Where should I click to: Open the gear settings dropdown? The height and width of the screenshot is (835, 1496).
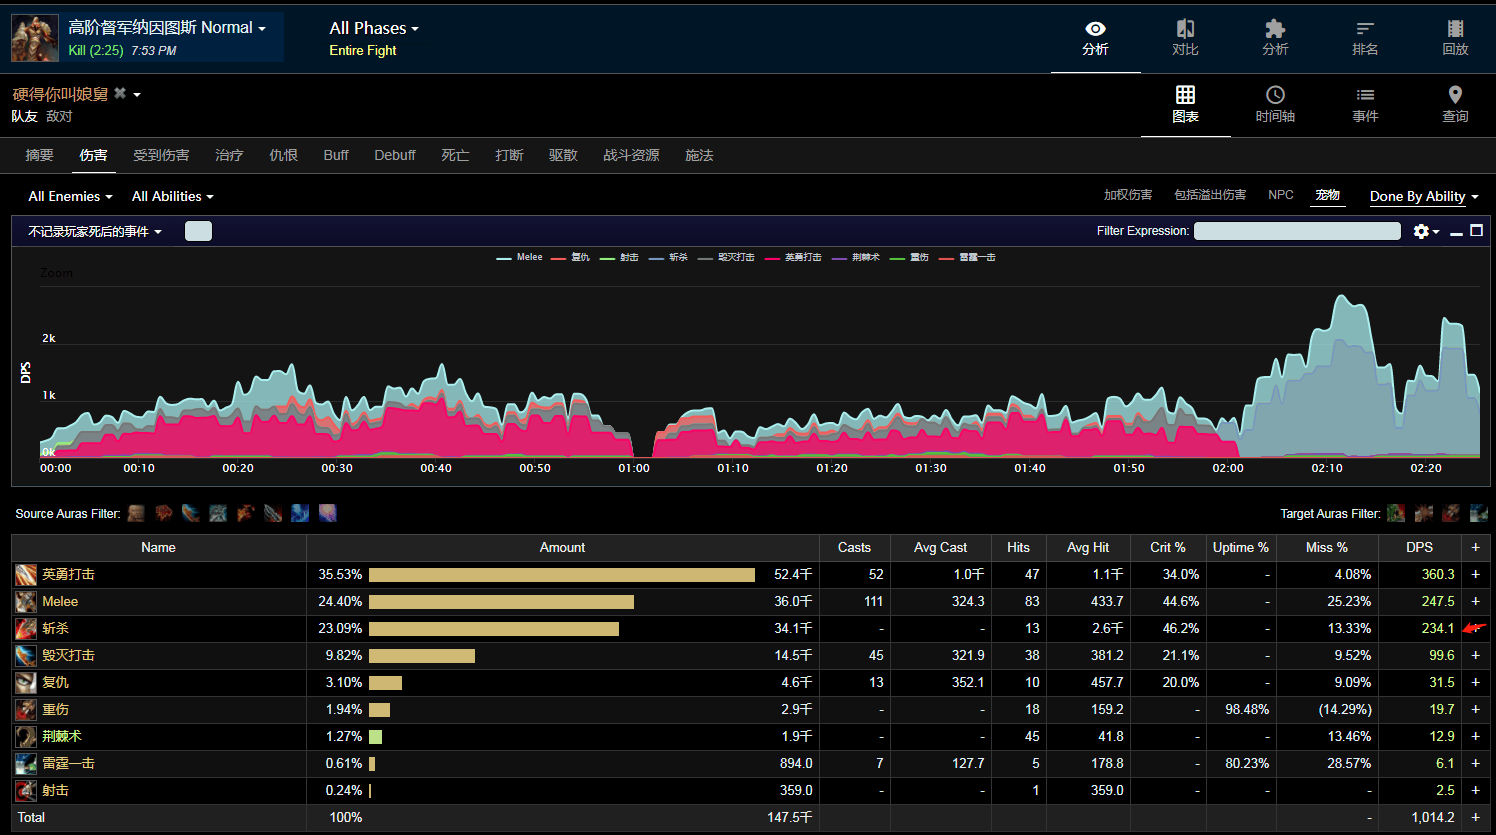tap(1426, 231)
